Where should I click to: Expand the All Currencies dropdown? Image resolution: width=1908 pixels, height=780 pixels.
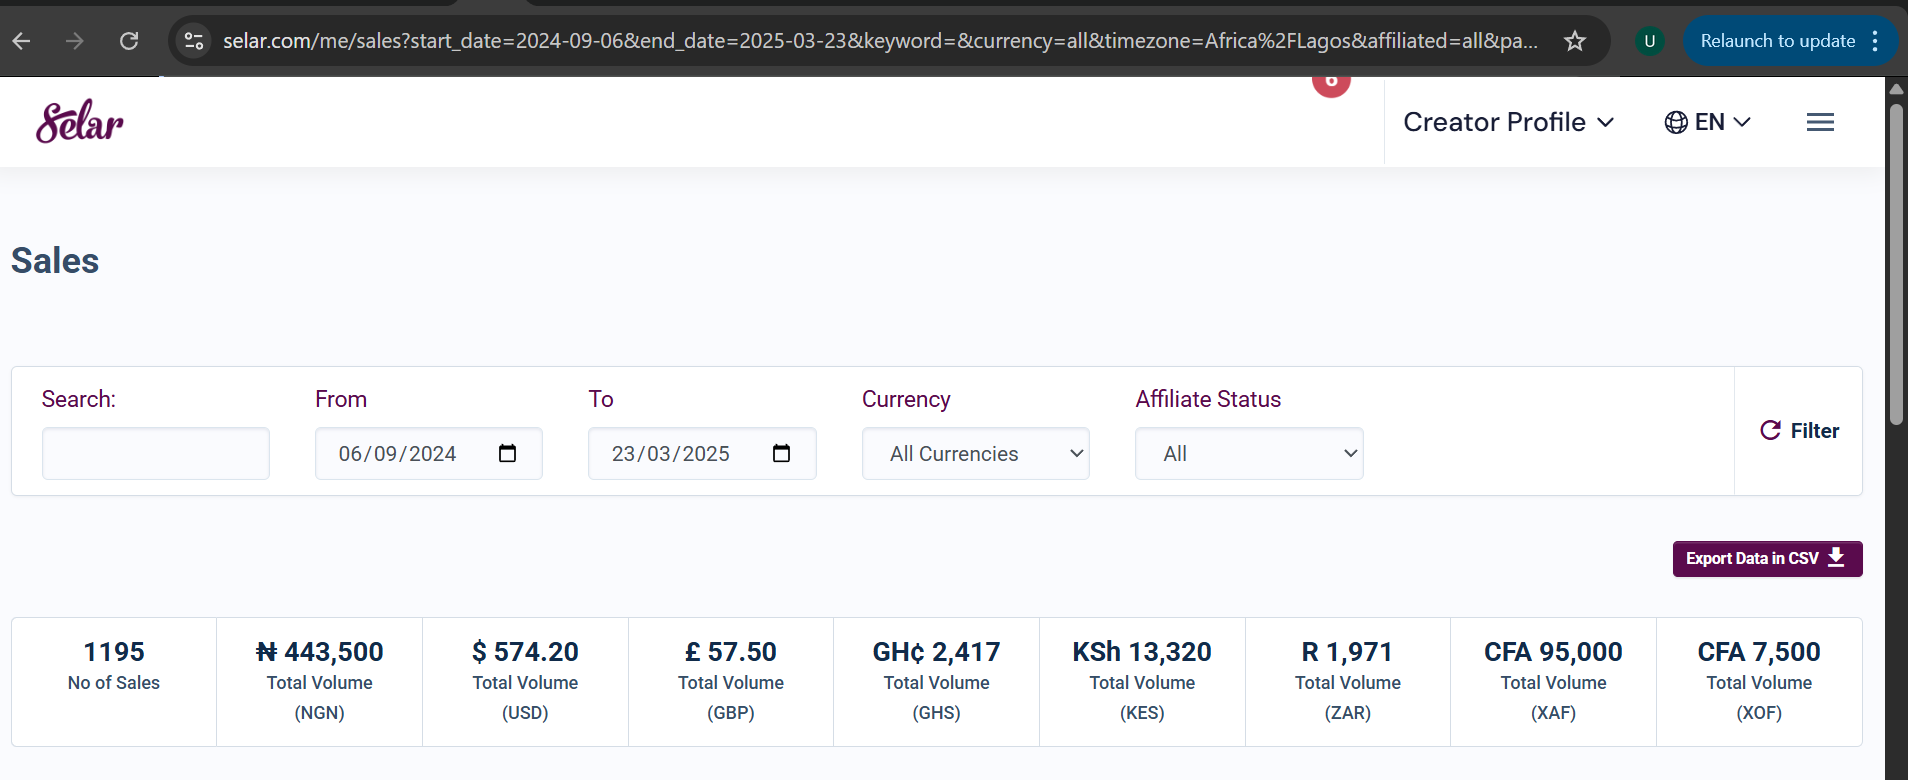click(x=975, y=454)
